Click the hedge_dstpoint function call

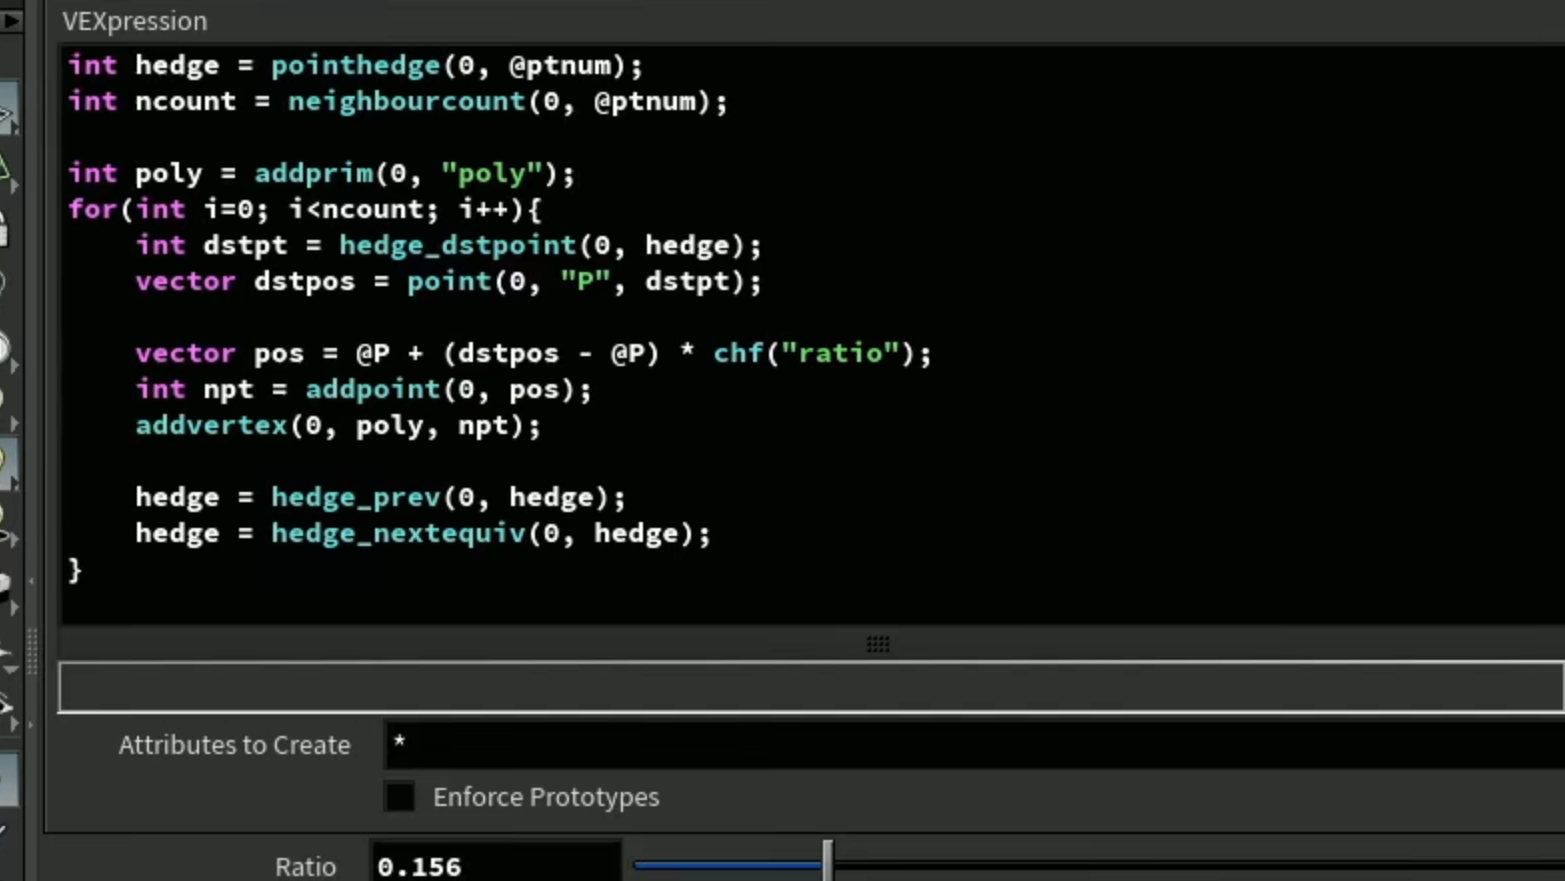coord(458,245)
